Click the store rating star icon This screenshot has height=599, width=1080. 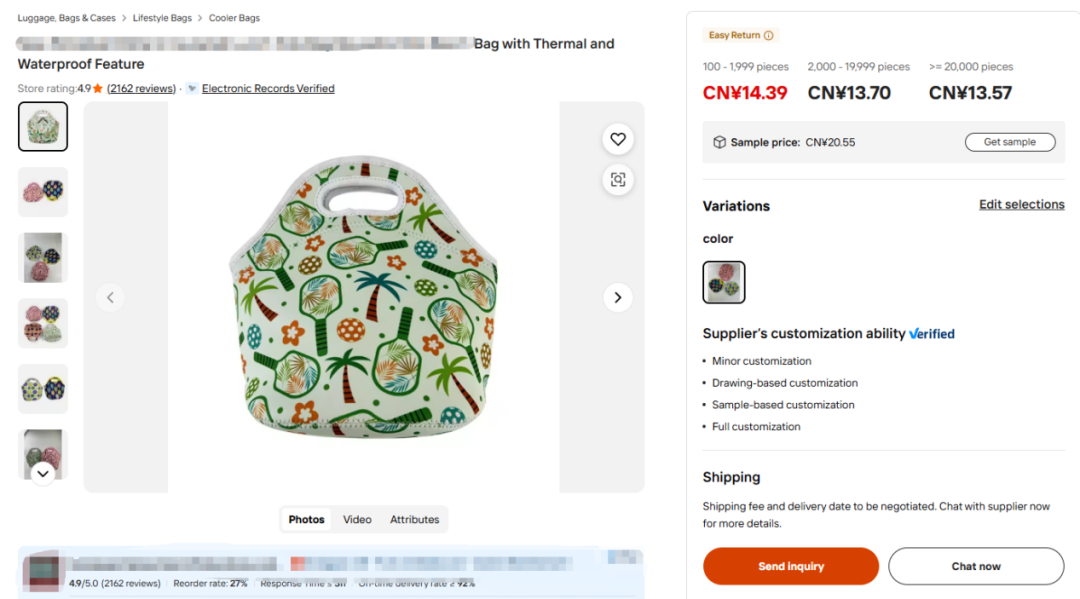[98, 88]
